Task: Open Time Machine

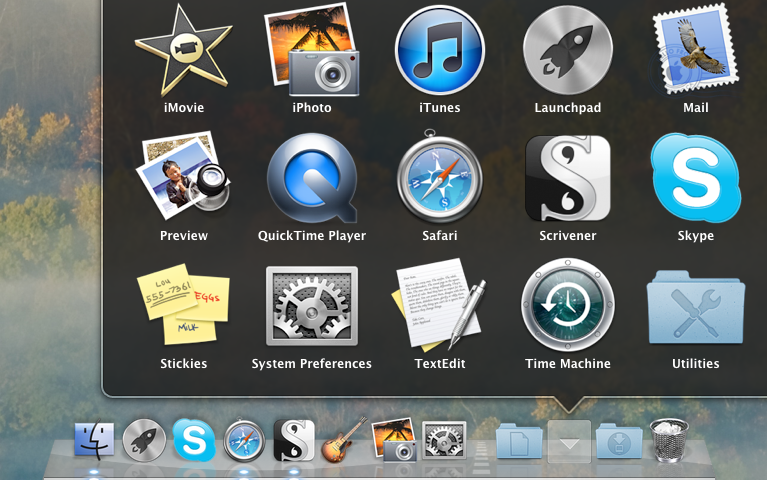Action: click(568, 306)
